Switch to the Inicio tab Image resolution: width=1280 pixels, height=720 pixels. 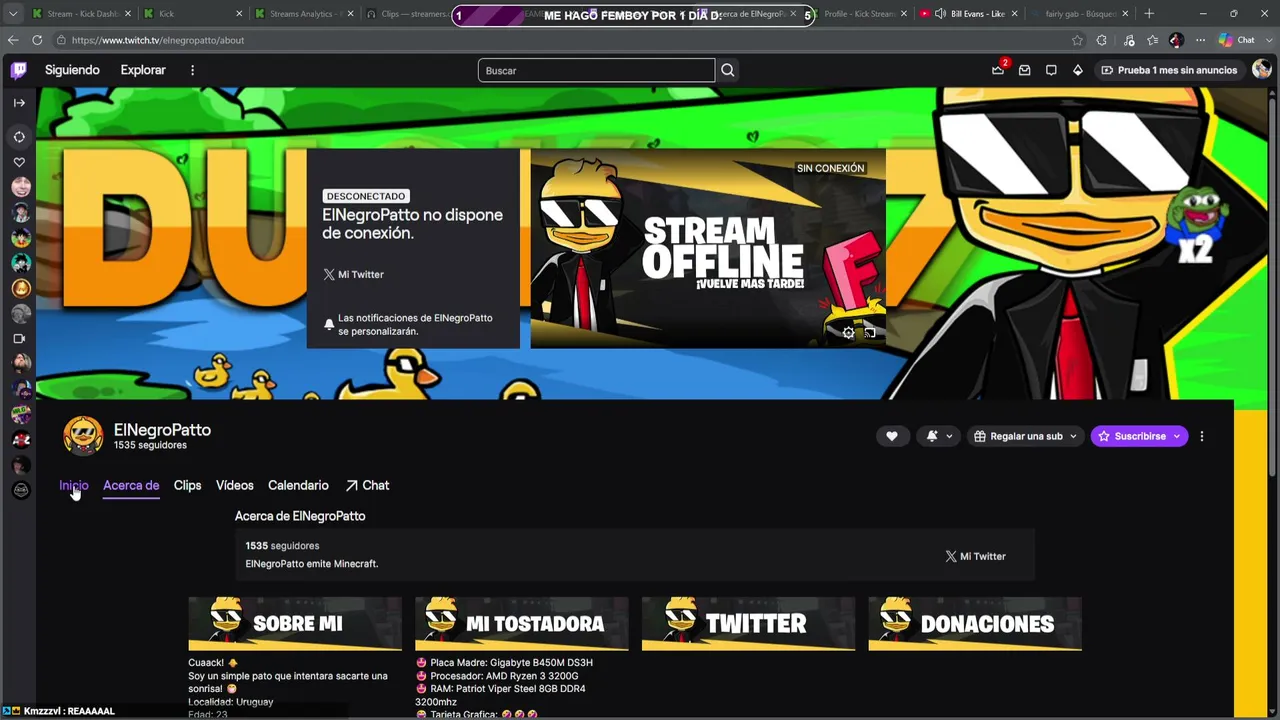(74, 485)
